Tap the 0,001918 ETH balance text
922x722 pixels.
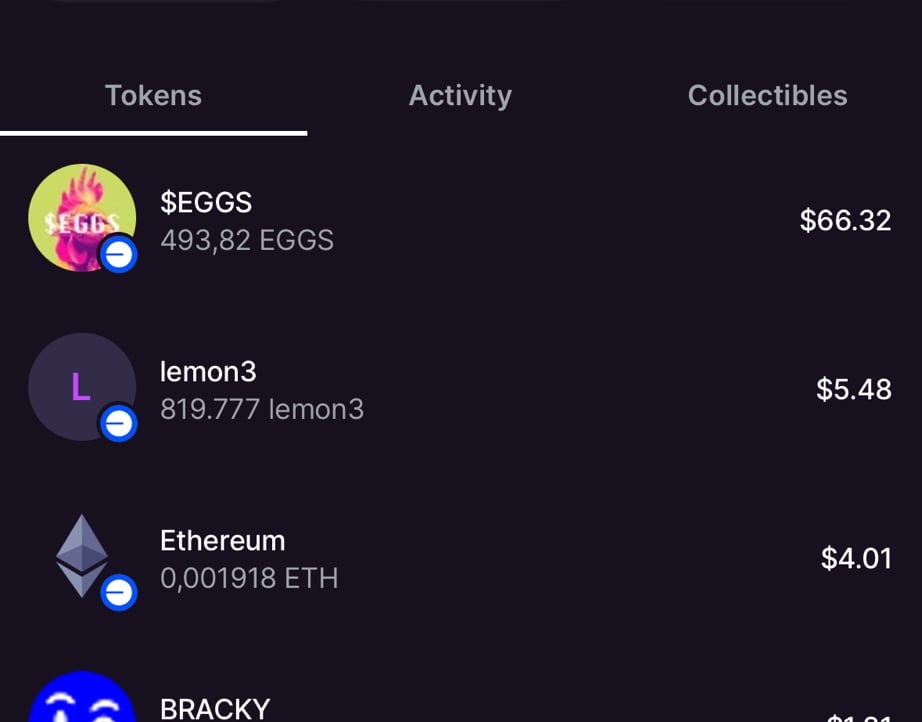249,578
